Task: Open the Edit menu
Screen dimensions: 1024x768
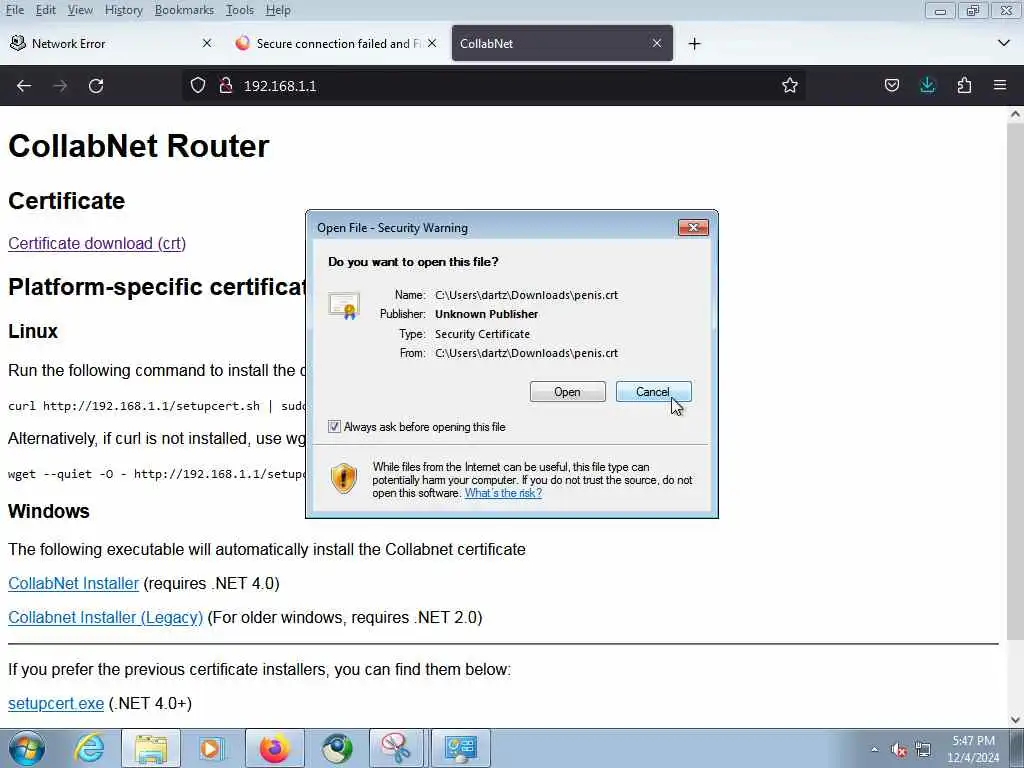Action: (x=45, y=10)
